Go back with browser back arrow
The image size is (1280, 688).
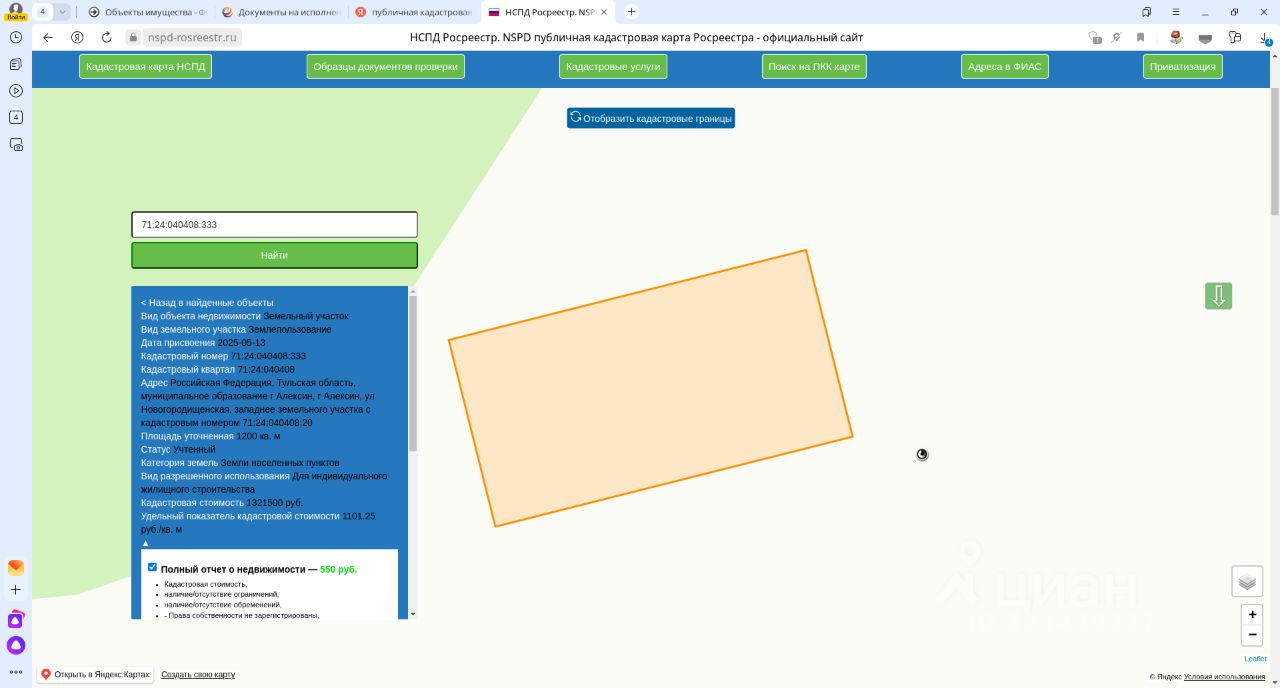pyautogui.click(x=48, y=37)
